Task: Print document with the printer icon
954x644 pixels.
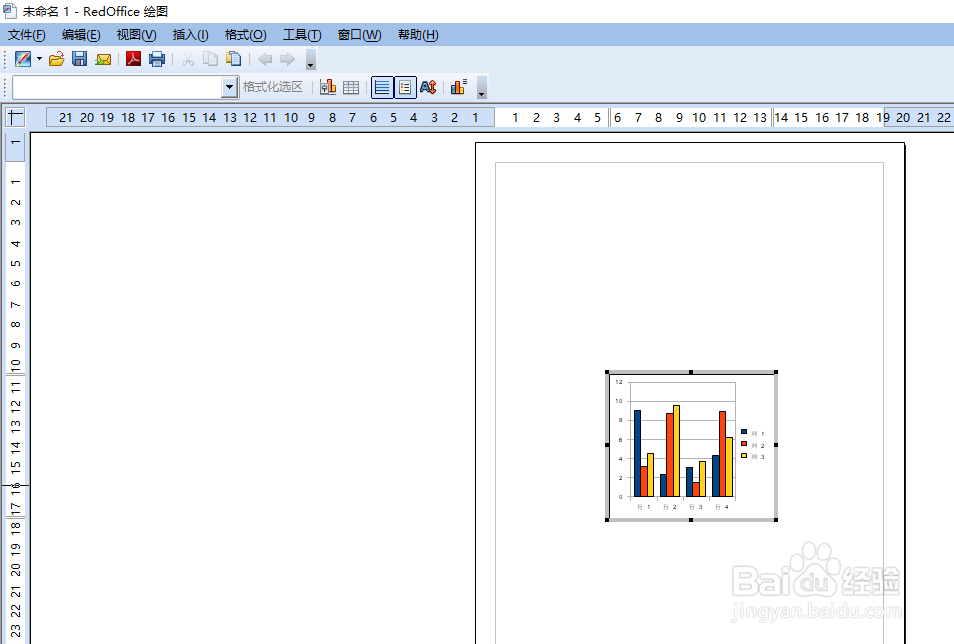Action: (157, 59)
